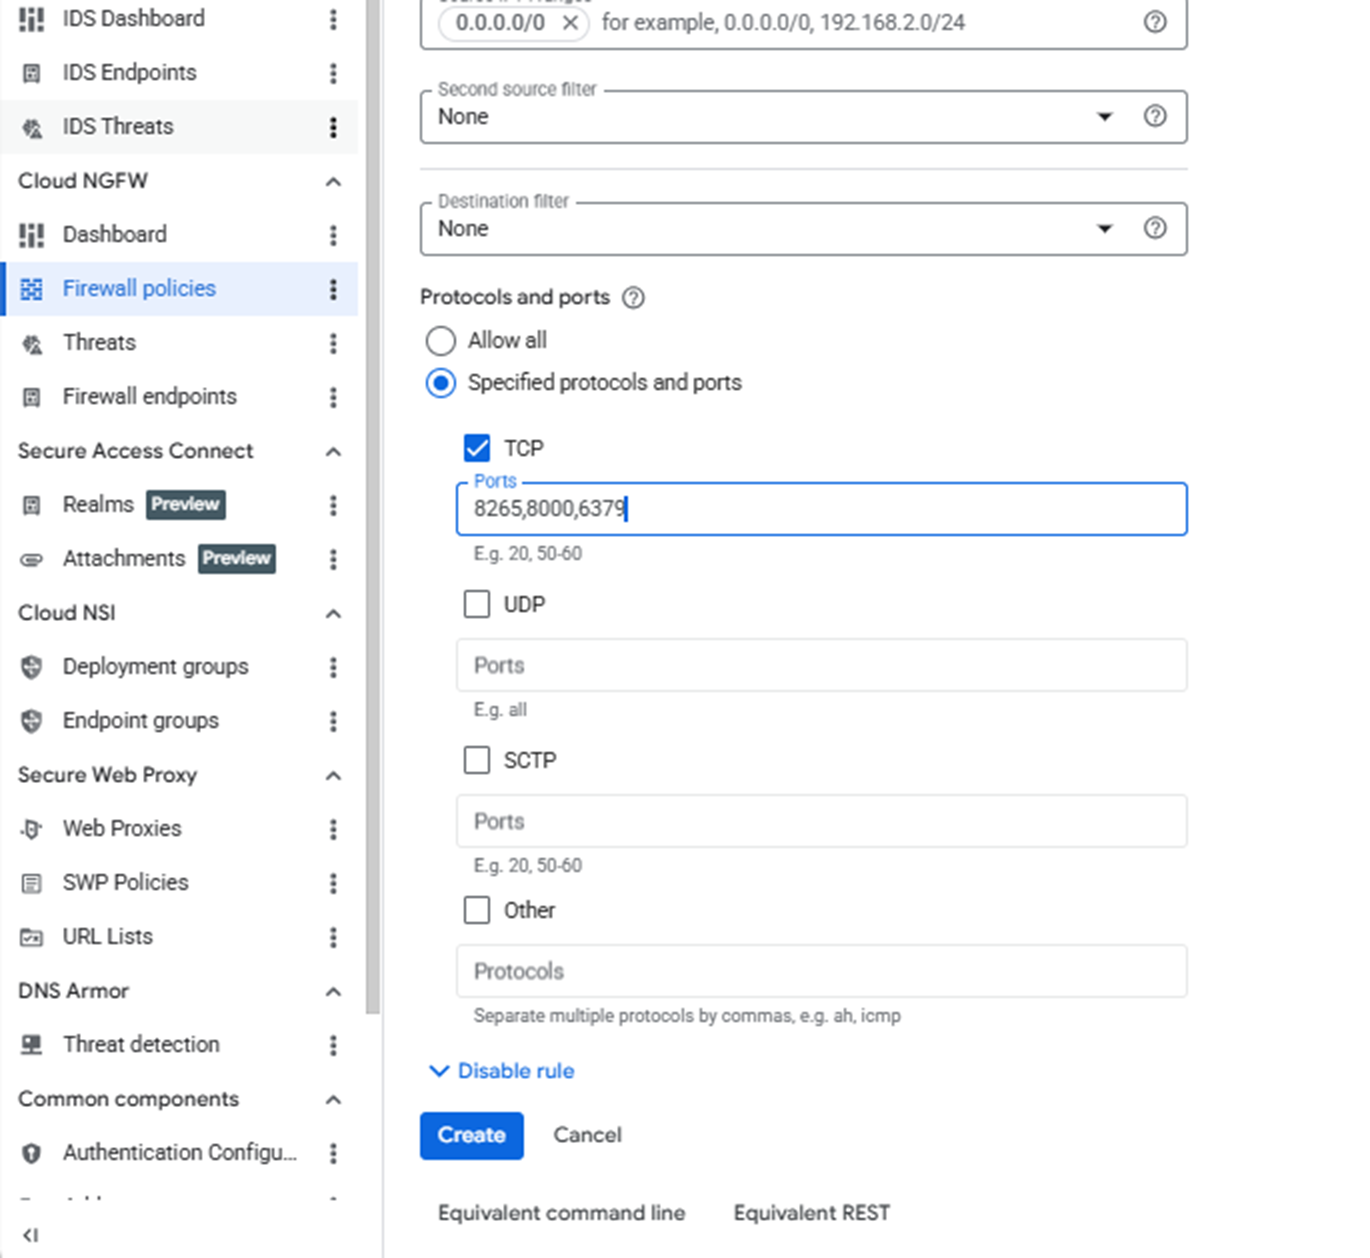Open the IDS Dashboard page

(133, 18)
